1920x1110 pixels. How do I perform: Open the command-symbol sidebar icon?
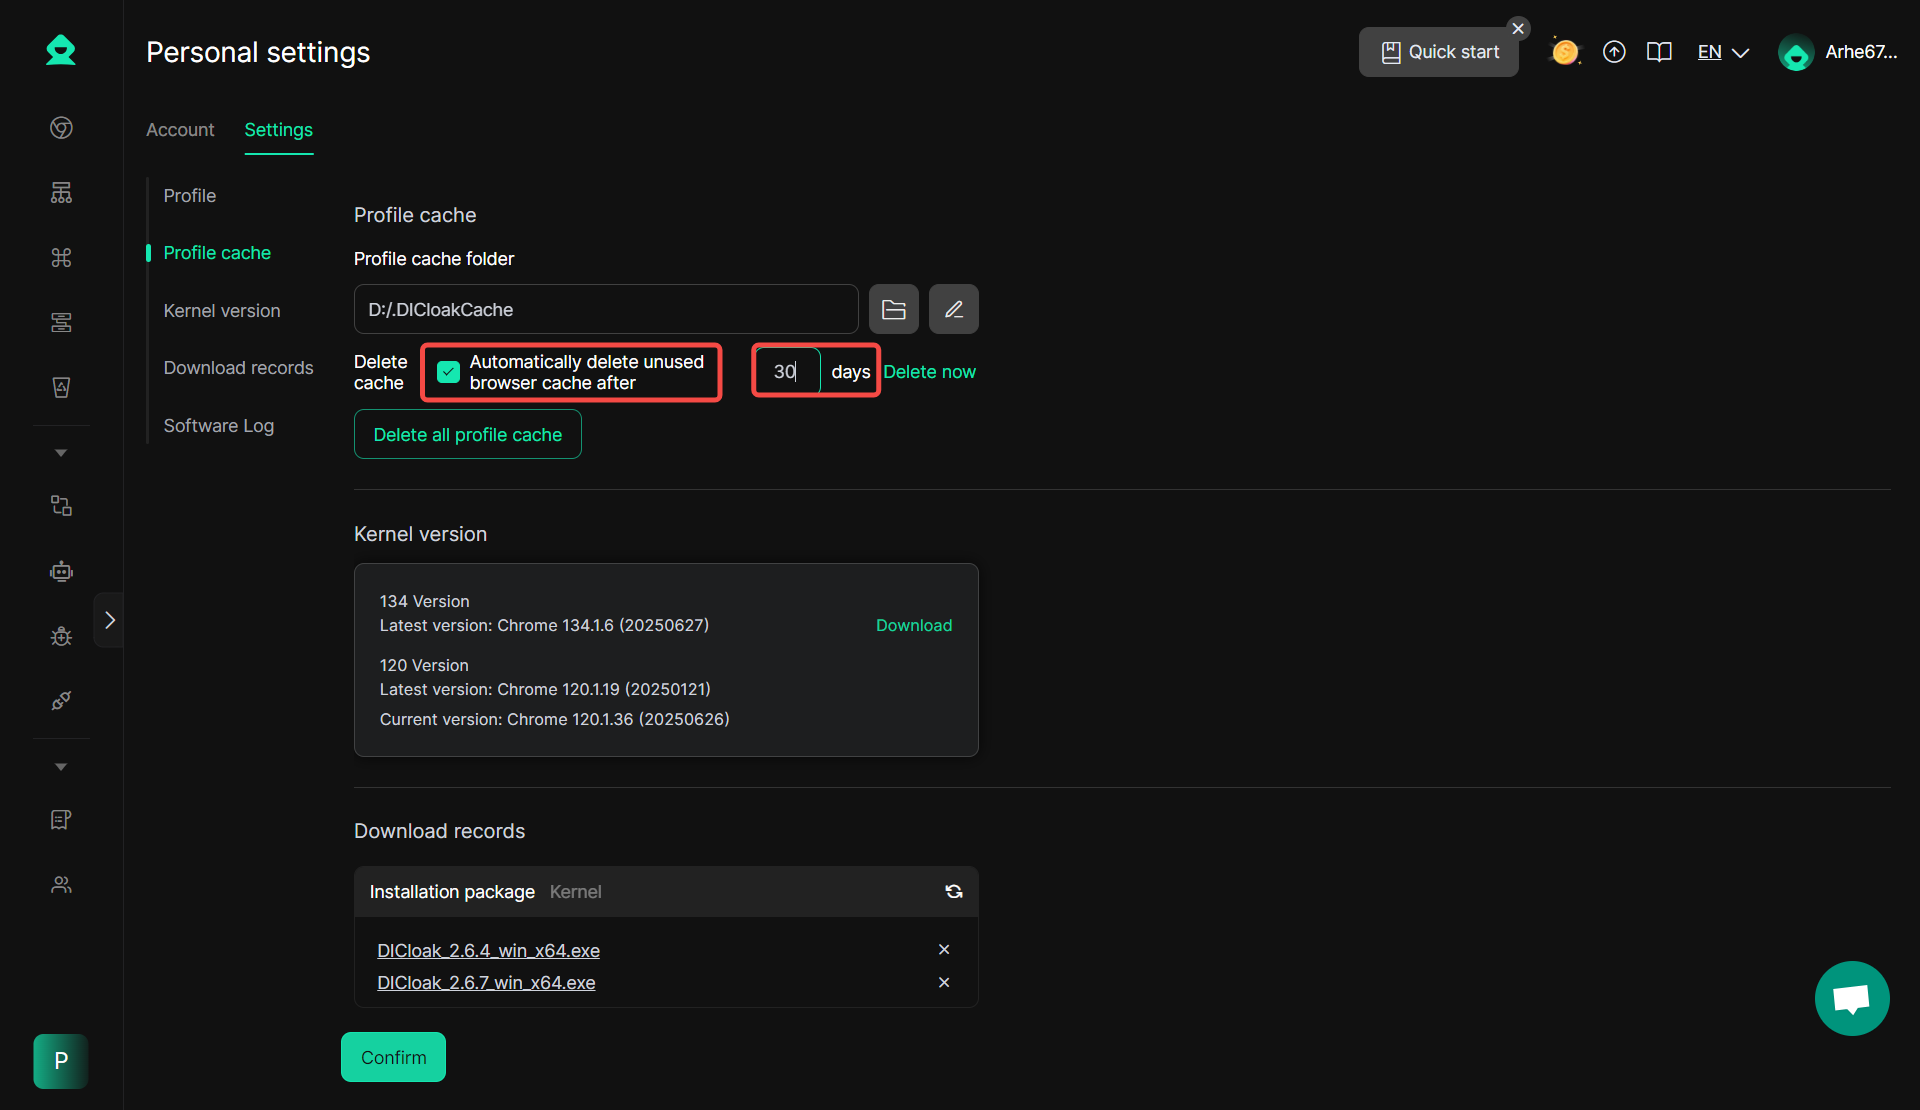point(61,258)
